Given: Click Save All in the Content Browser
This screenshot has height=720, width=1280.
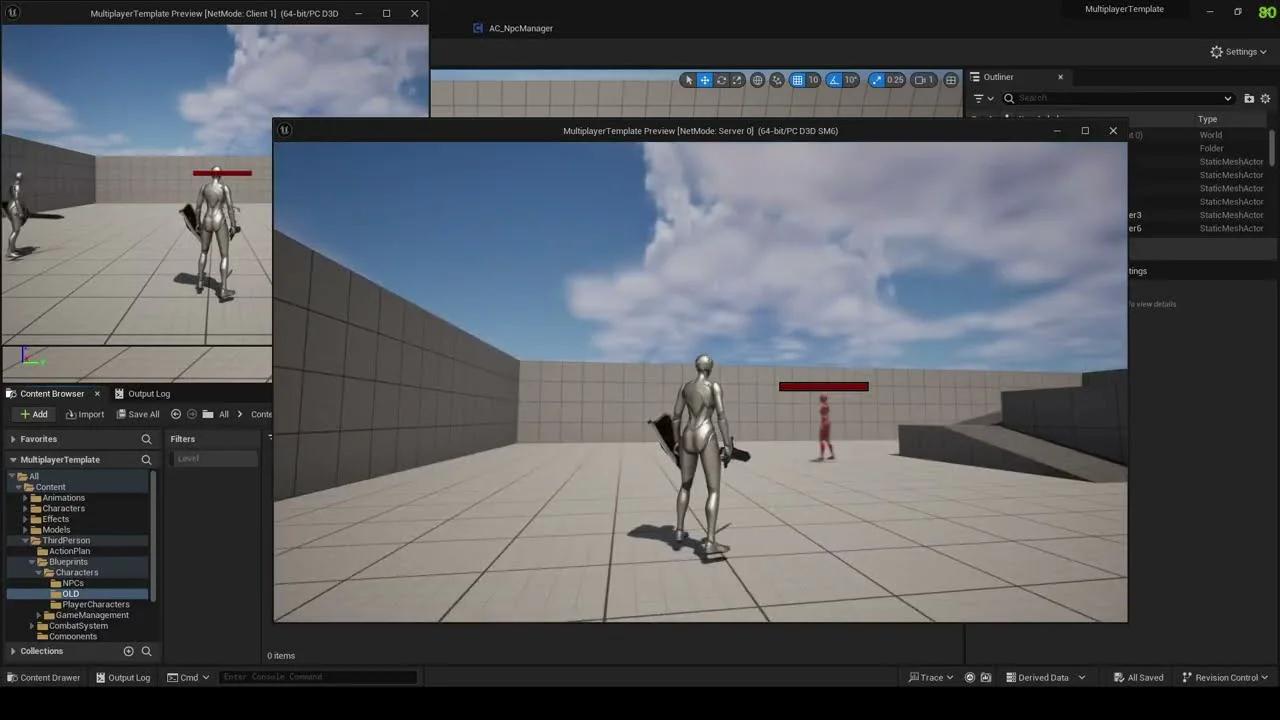Looking at the screenshot, I should [138, 414].
